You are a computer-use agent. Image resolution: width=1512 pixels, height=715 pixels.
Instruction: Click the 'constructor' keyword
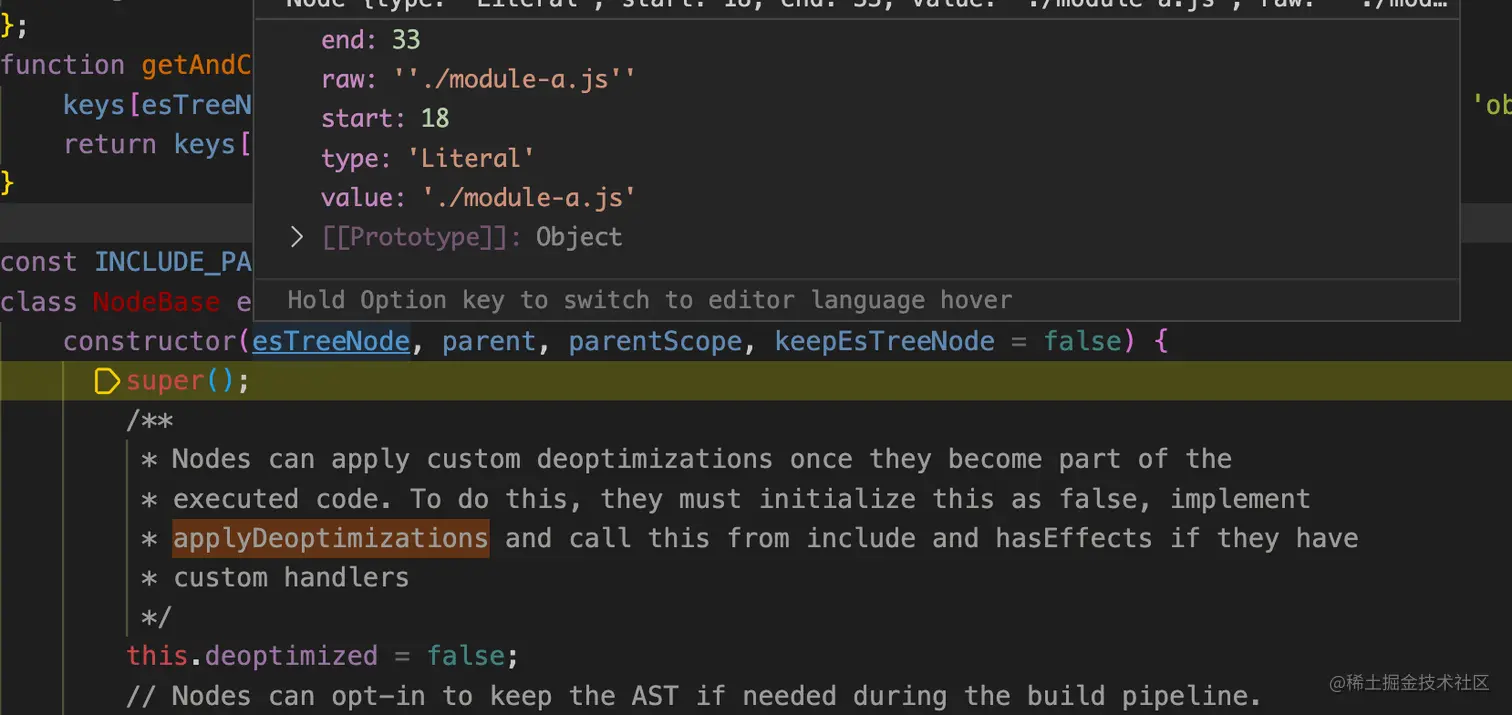150,342
